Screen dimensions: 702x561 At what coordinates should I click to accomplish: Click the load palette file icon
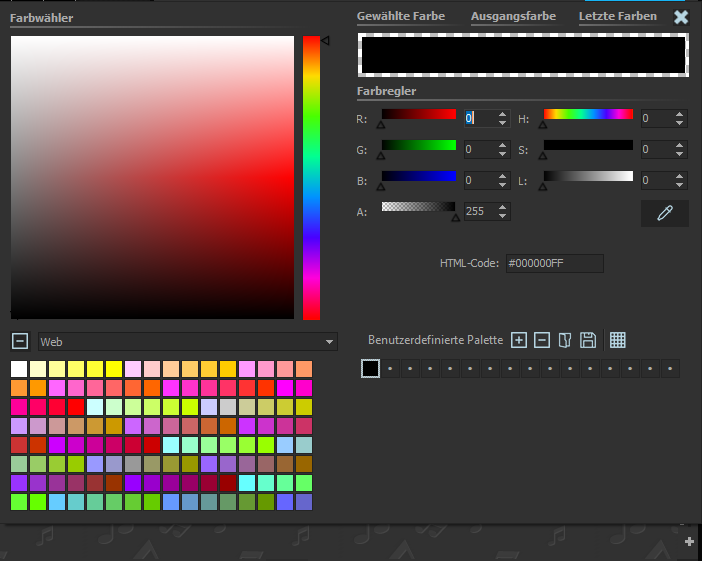(565, 340)
